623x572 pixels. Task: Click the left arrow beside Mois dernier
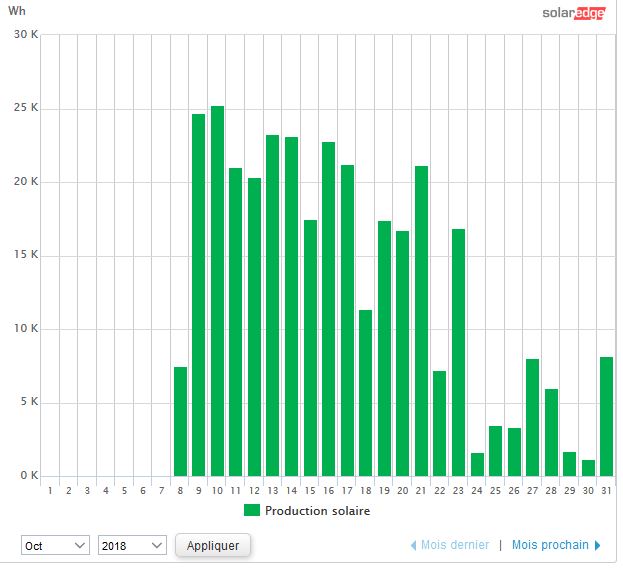pyautogui.click(x=413, y=545)
